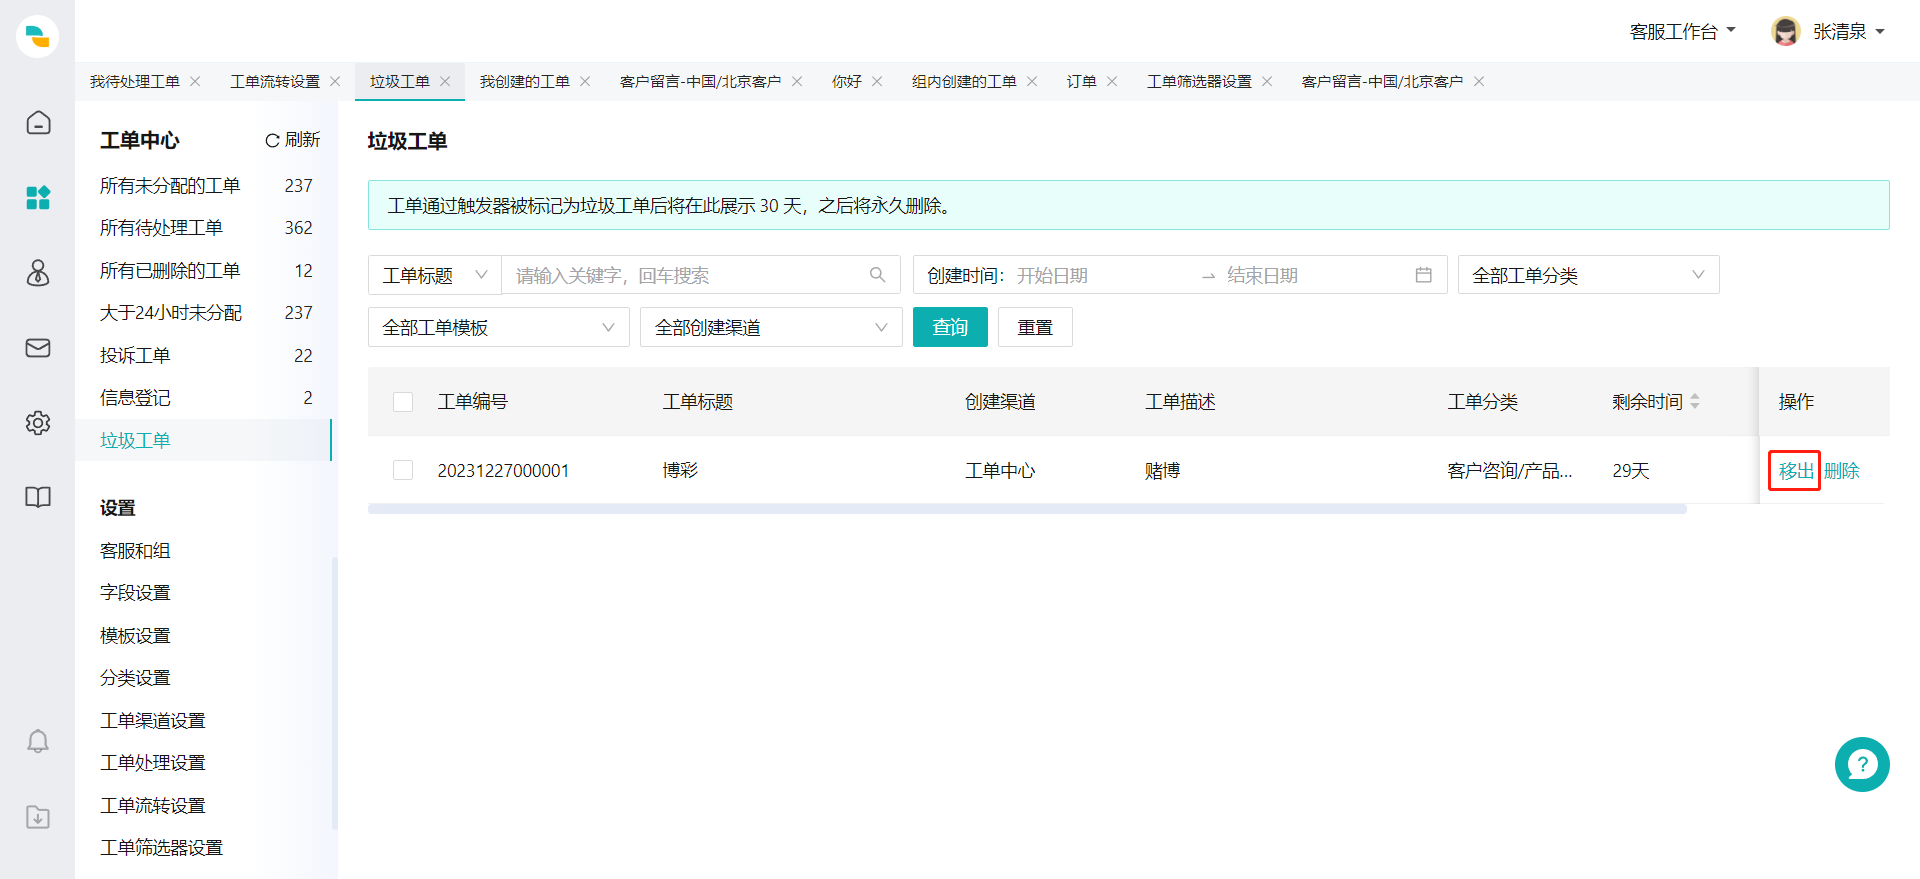Click the search magnifier icon in keyword field
The image size is (1920, 879).
click(x=878, y=275)
